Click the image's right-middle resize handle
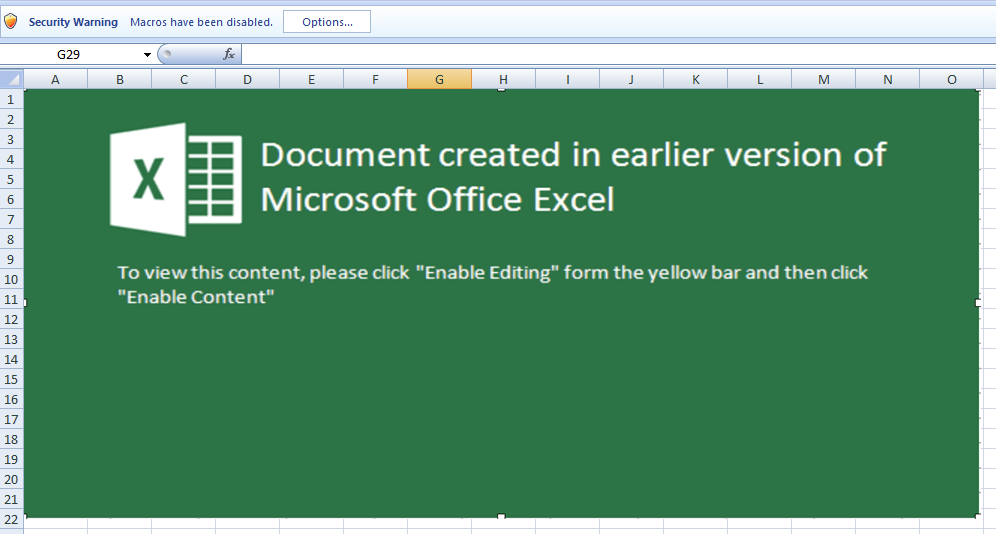996x534 pixels. coord(978,303)
